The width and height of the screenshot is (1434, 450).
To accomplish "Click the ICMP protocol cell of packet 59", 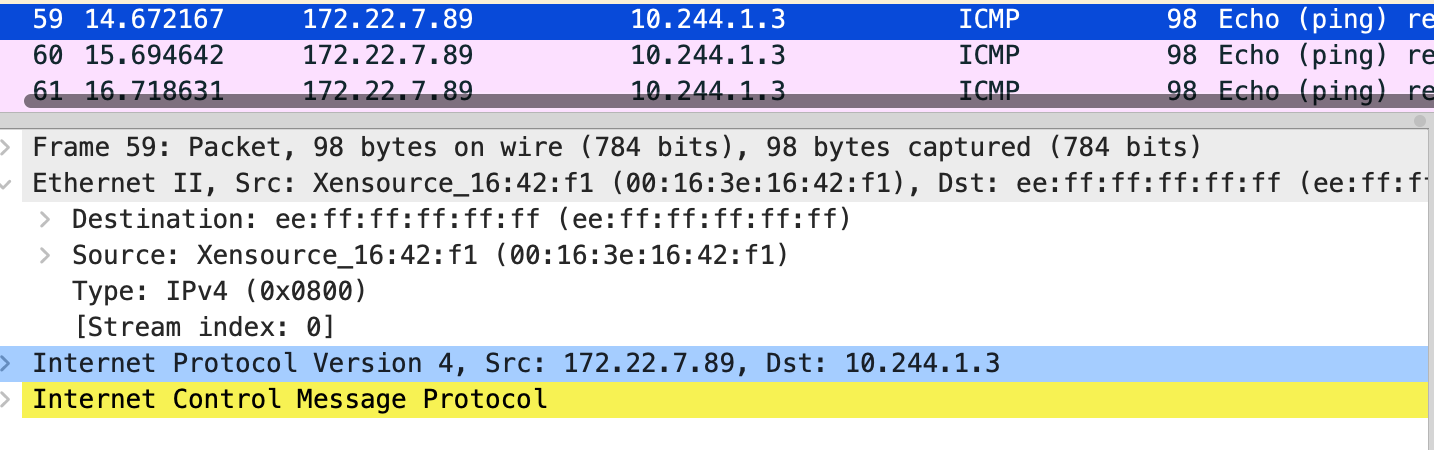I will pyautogui.click(x=988, y=19).
